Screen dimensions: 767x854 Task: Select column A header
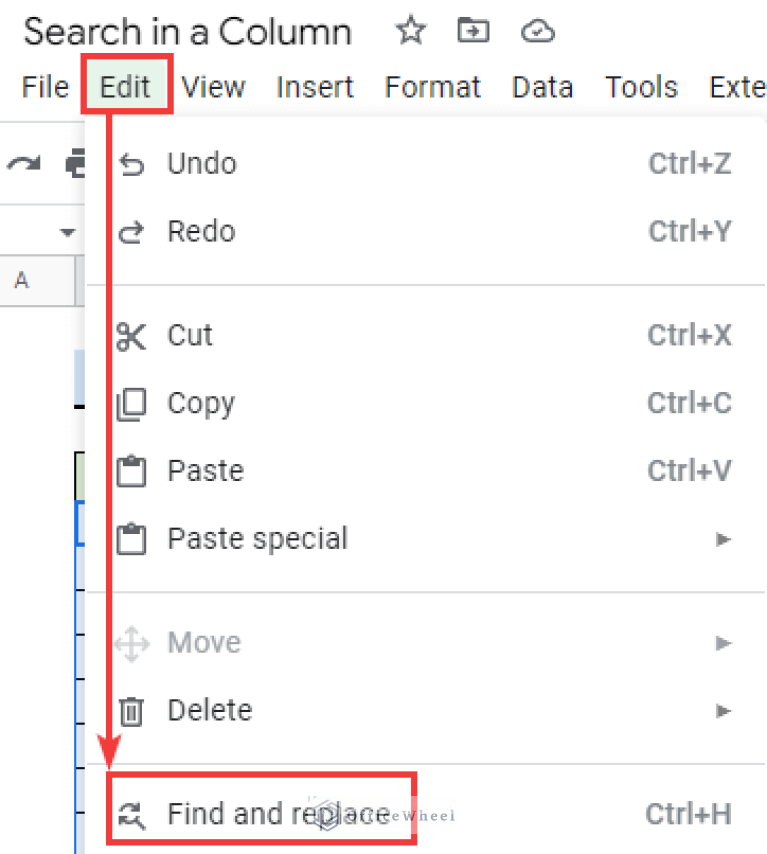pos(22,281)
